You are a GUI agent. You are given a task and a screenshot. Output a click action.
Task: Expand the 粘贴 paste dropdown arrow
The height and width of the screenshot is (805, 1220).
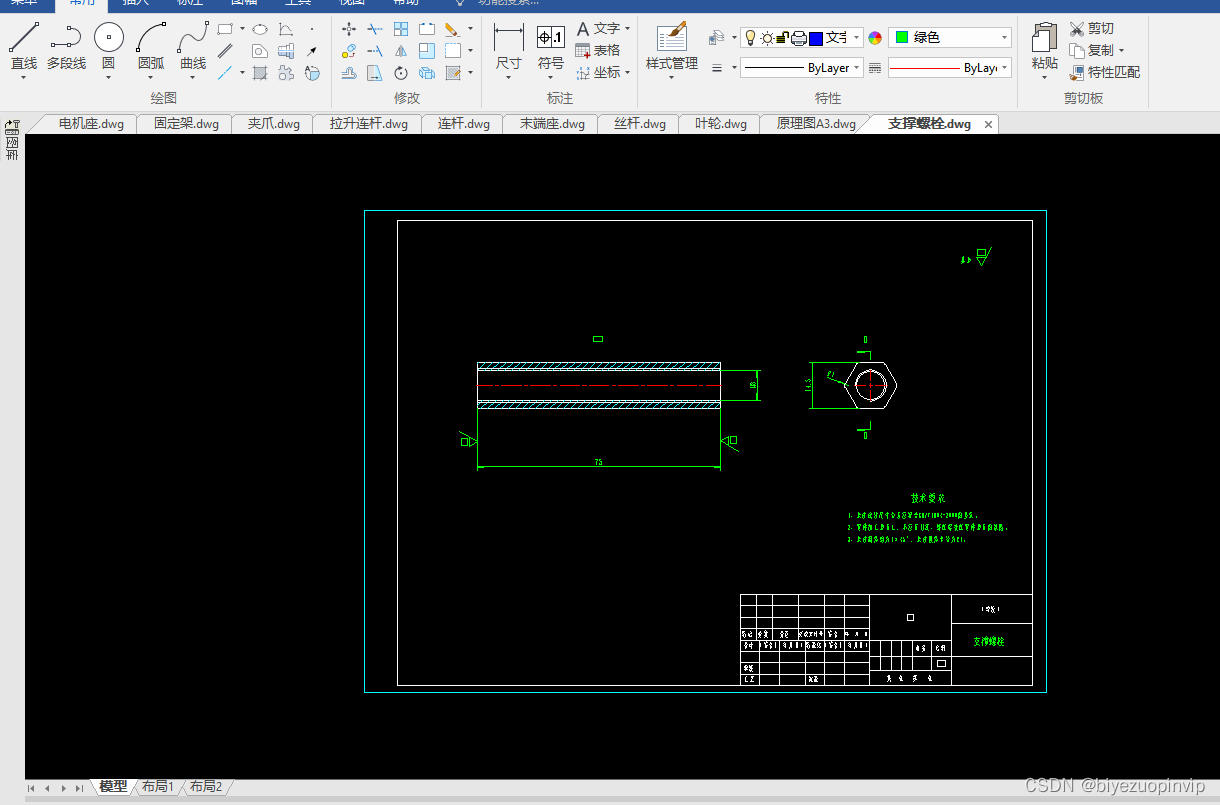click(1044, 78)
